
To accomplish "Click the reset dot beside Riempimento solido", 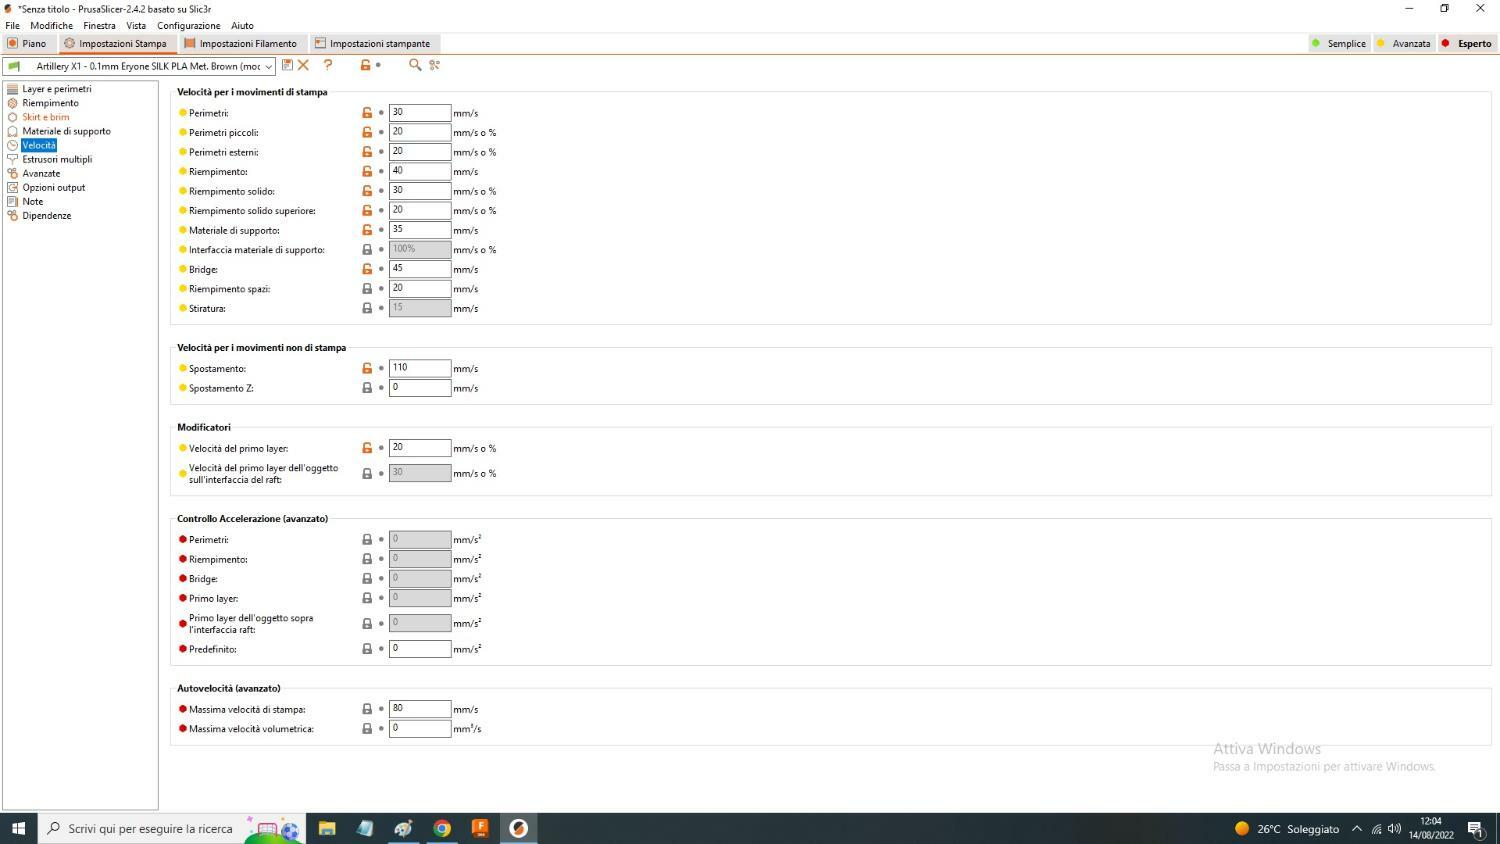I will 381,191.
